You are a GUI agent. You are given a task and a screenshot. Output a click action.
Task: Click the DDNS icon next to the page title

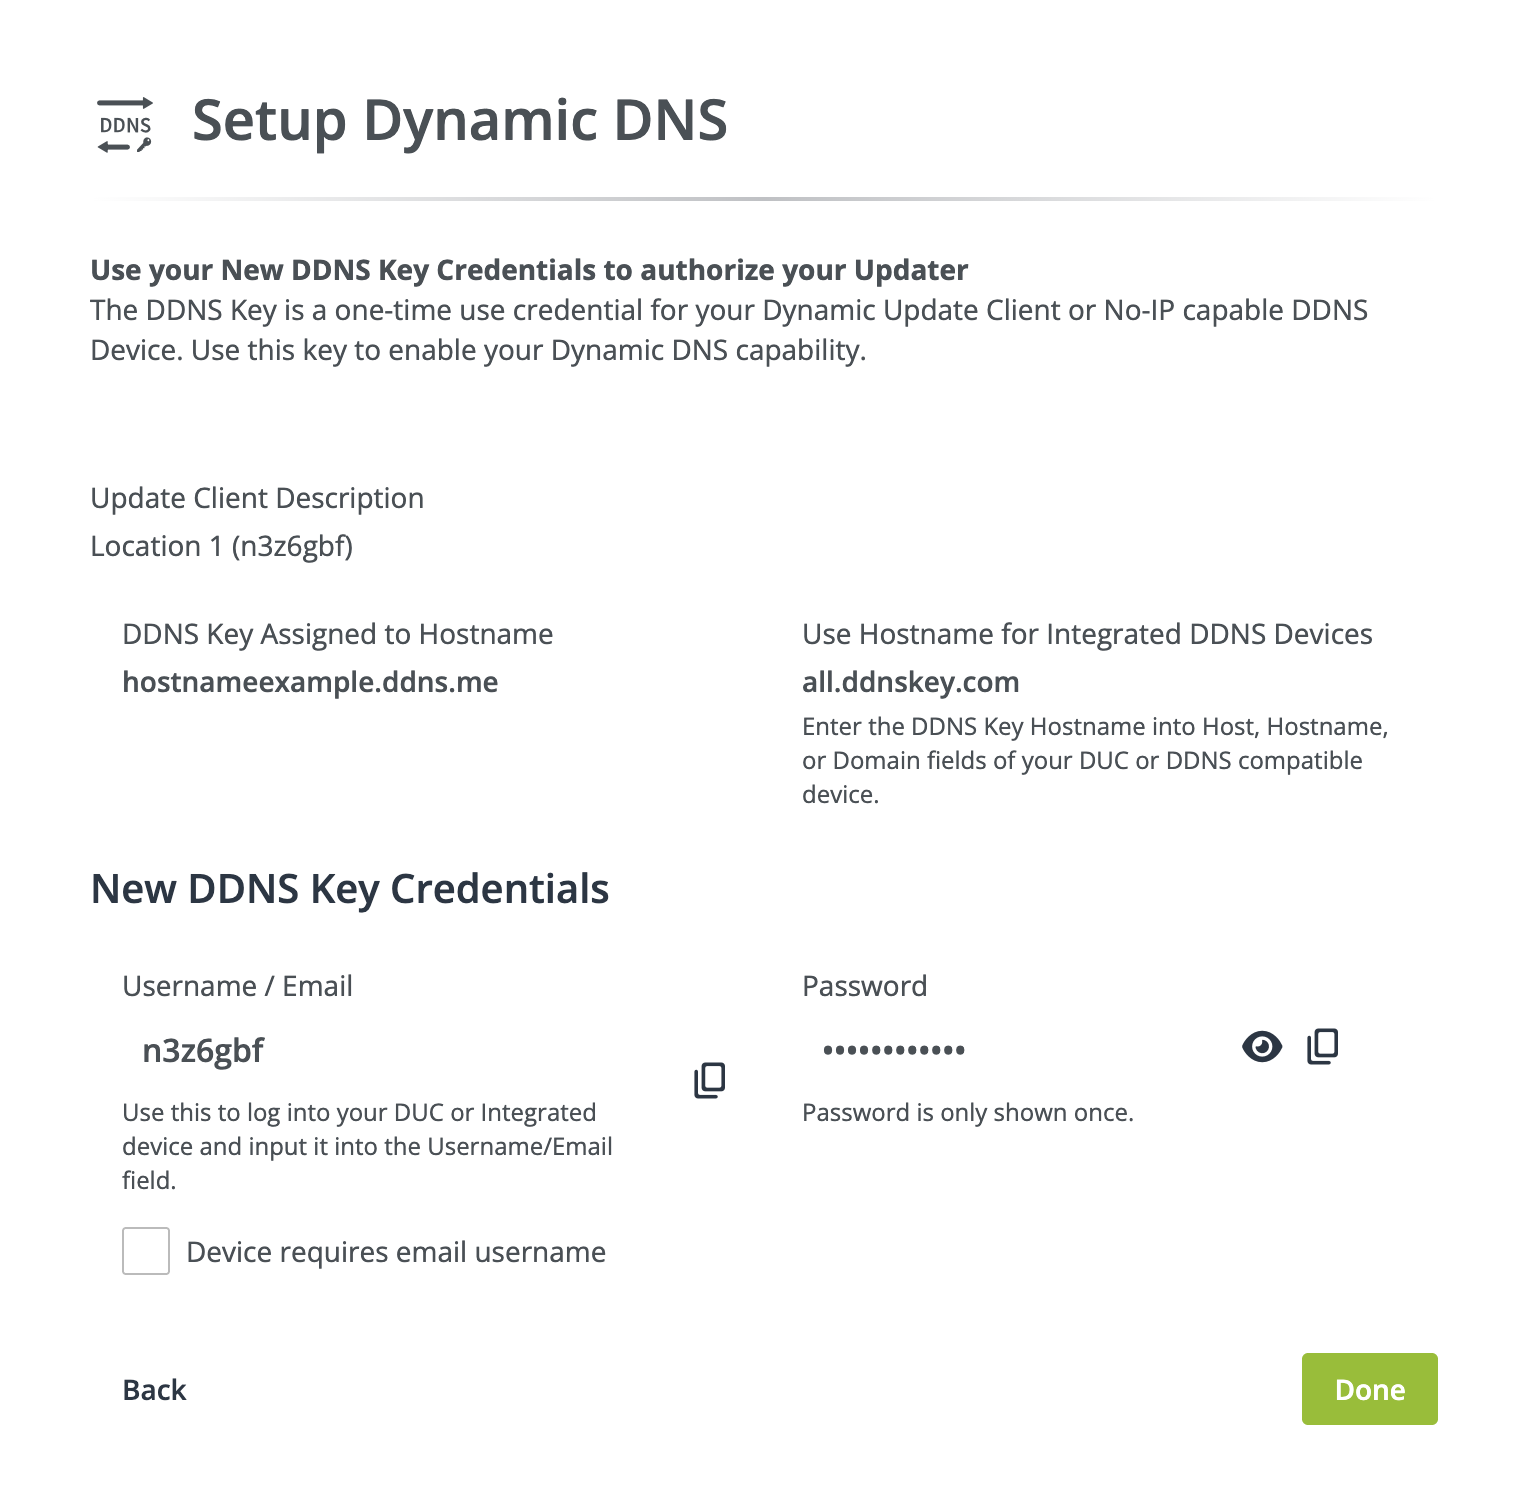[x=124, y=122]
